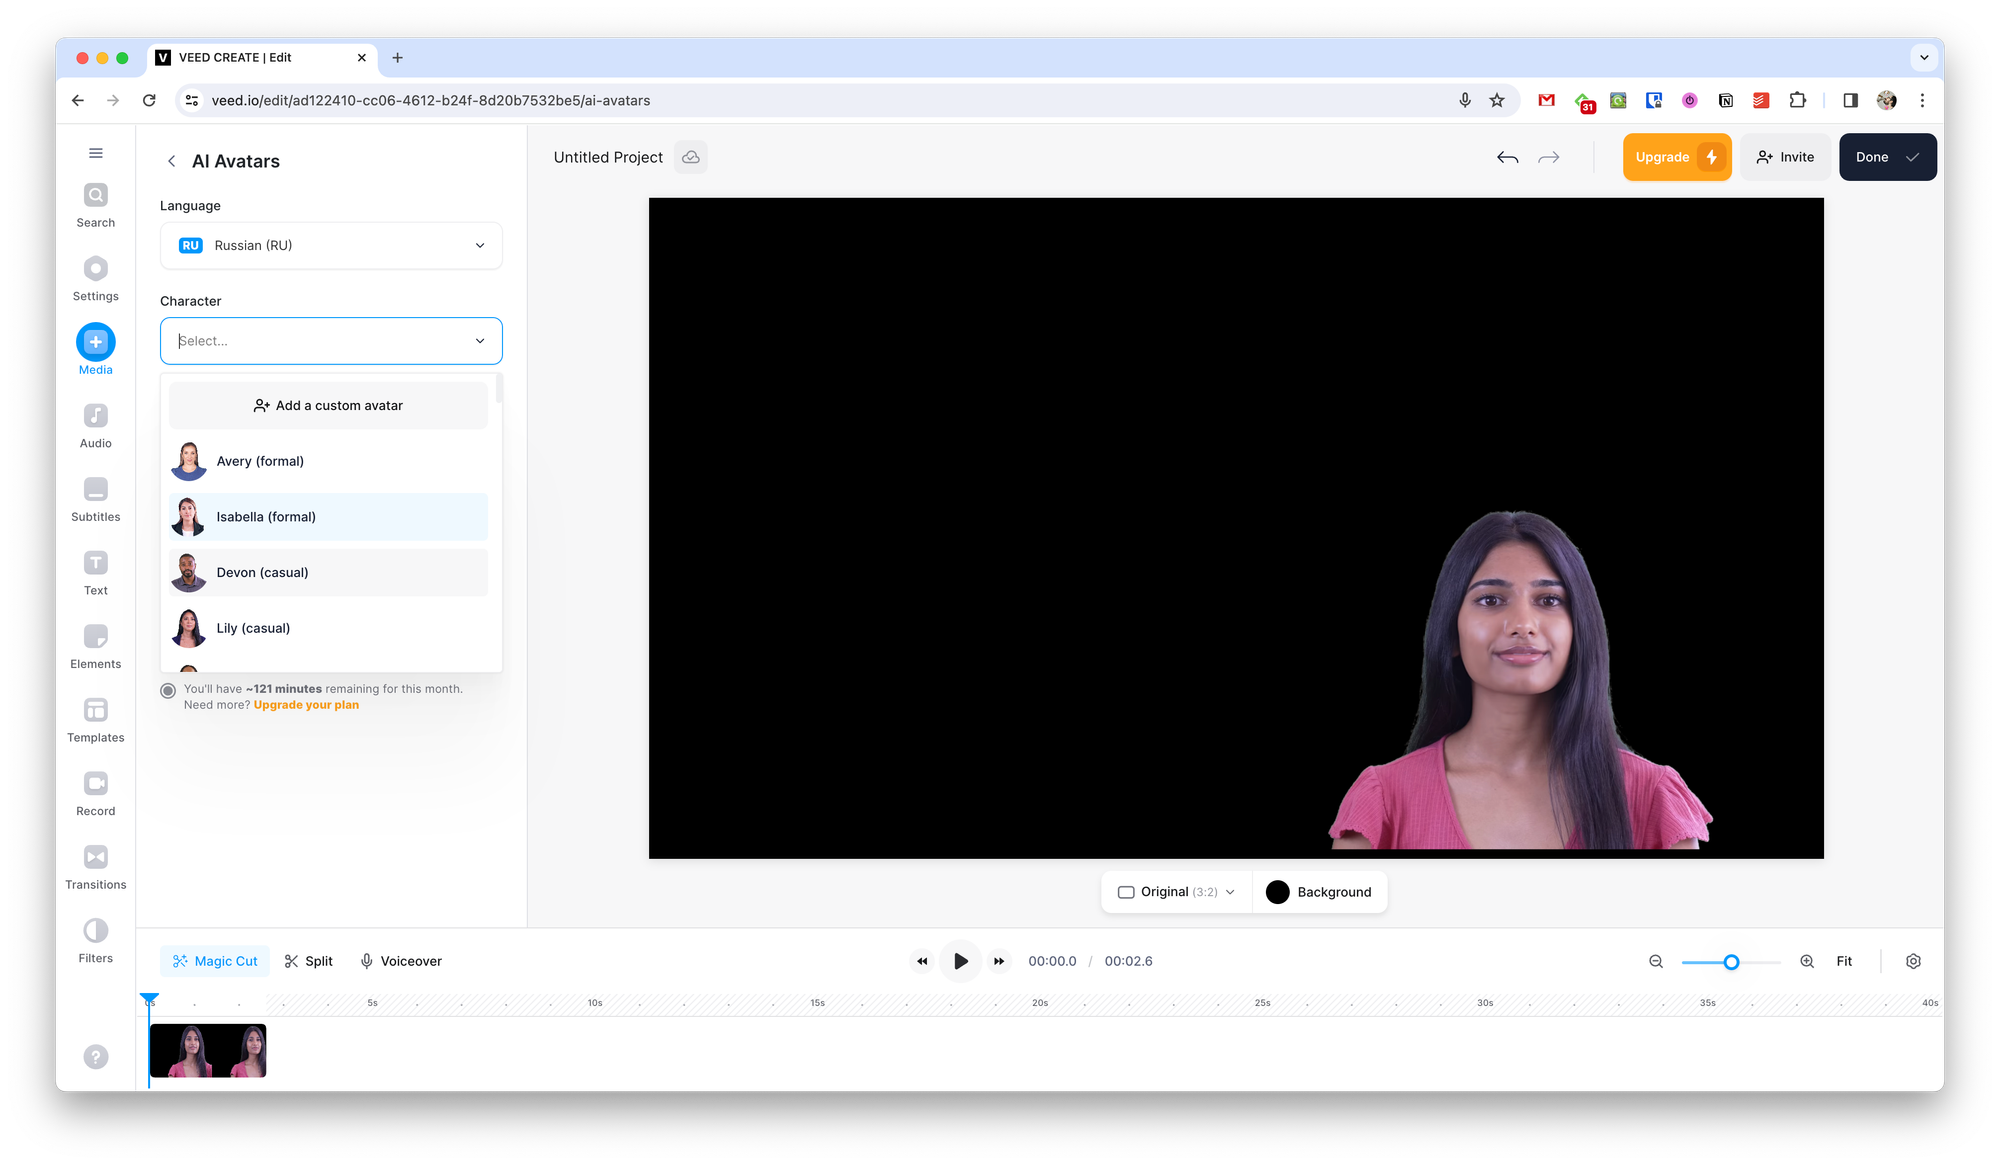Screen dimensions: 2000x1165
Task: Open the Original (3:2) aspect ratio dropdown
Action: point(1176,892)
